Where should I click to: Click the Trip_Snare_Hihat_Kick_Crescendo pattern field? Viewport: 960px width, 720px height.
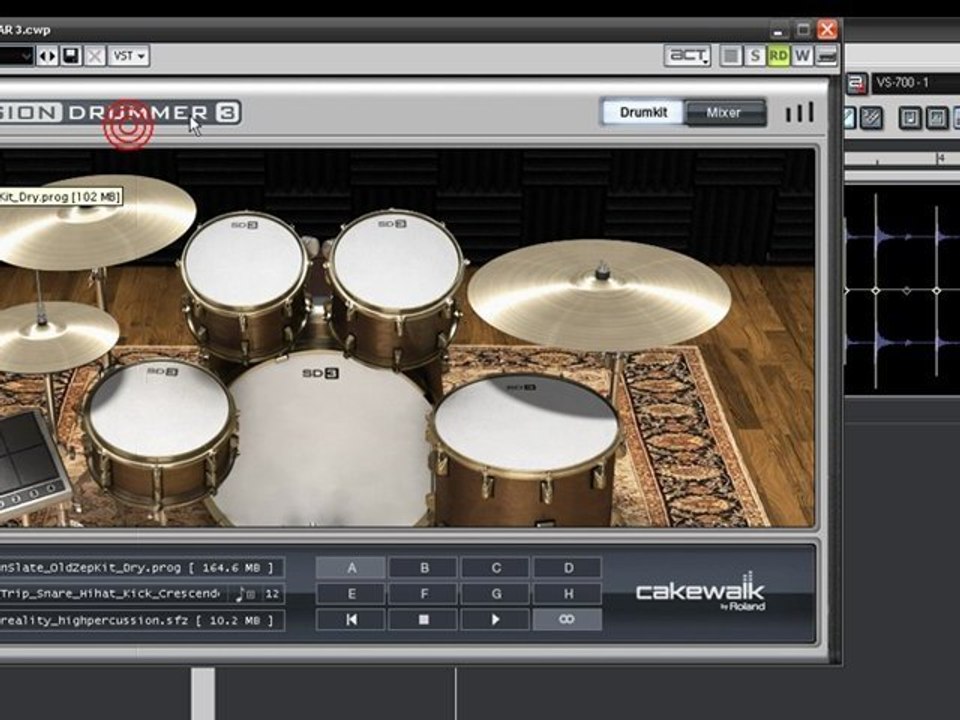(113, 593)
